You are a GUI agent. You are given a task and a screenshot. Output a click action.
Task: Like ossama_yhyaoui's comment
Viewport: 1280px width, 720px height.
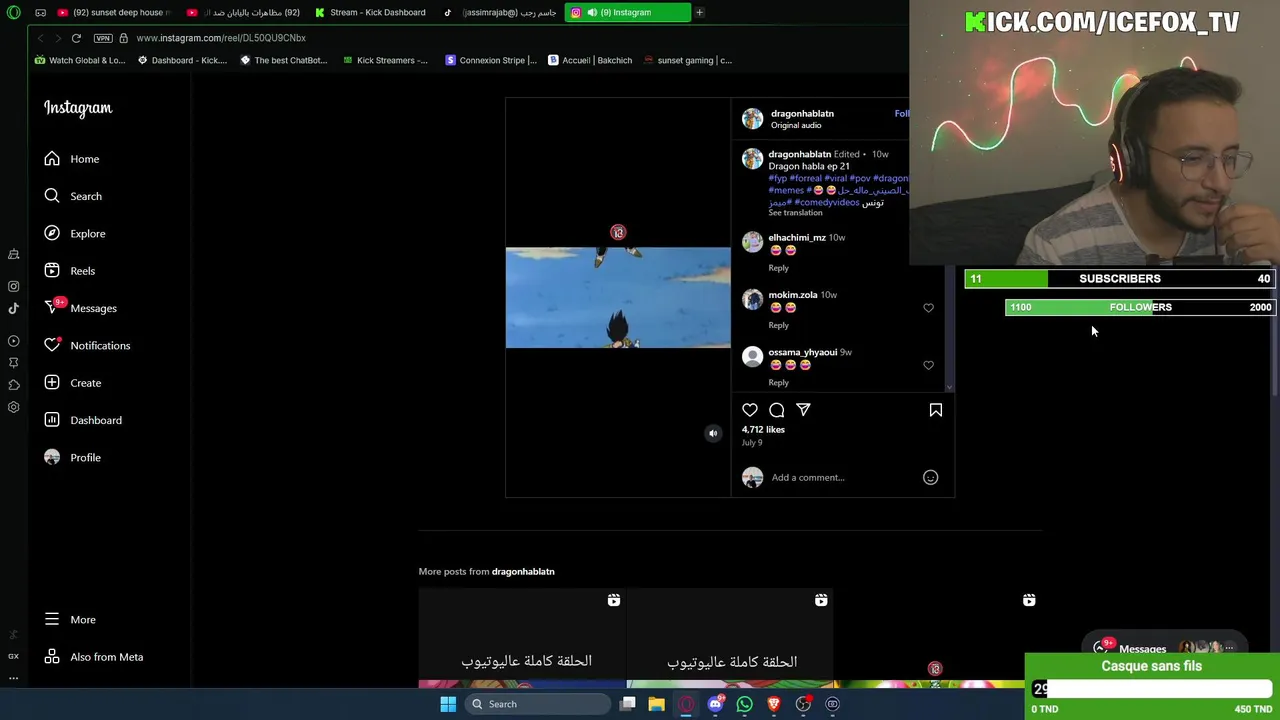coord(928,365)
